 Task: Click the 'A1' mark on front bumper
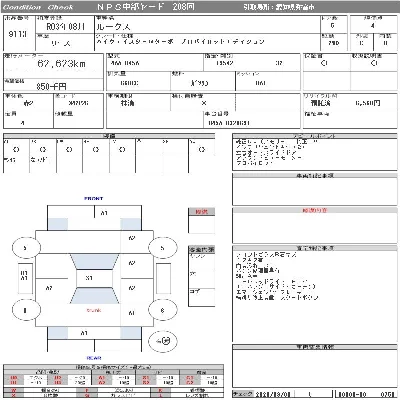click(104, 213)
